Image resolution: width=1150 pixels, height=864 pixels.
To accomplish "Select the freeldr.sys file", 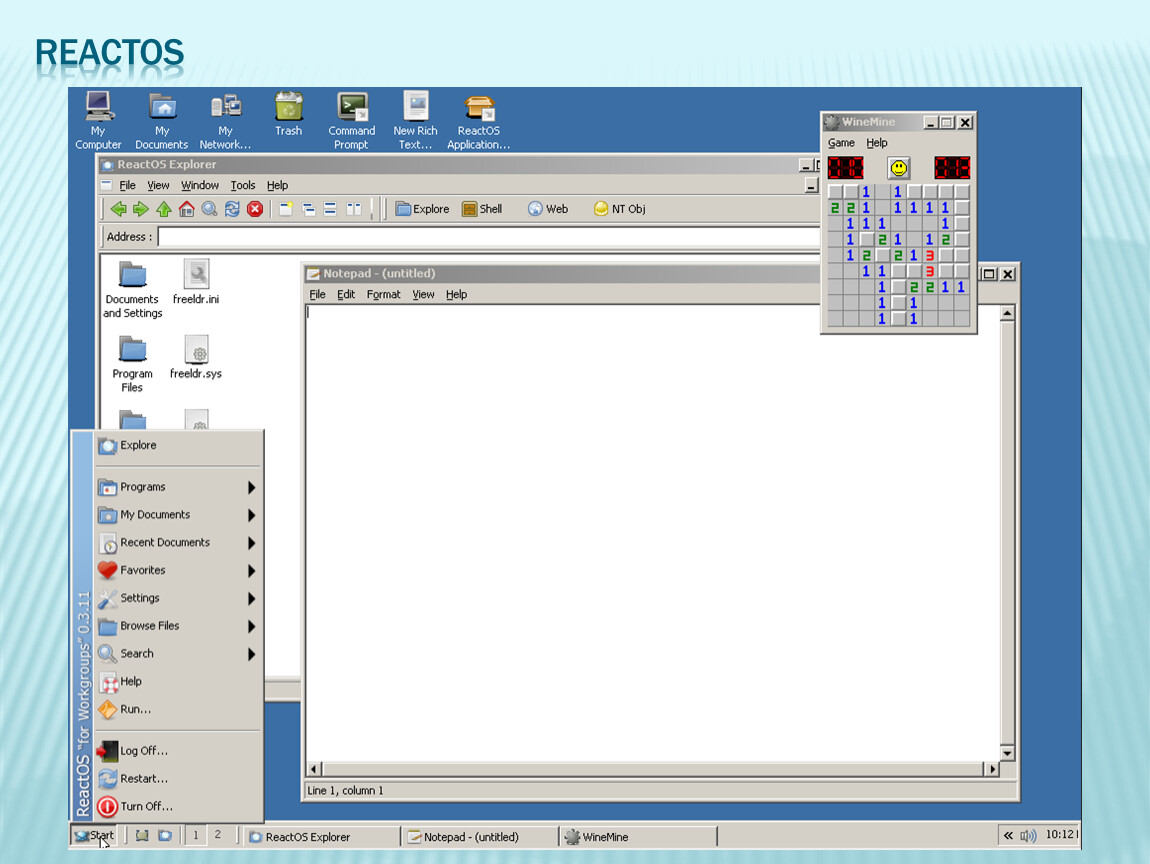I will (x=196, y=357).
